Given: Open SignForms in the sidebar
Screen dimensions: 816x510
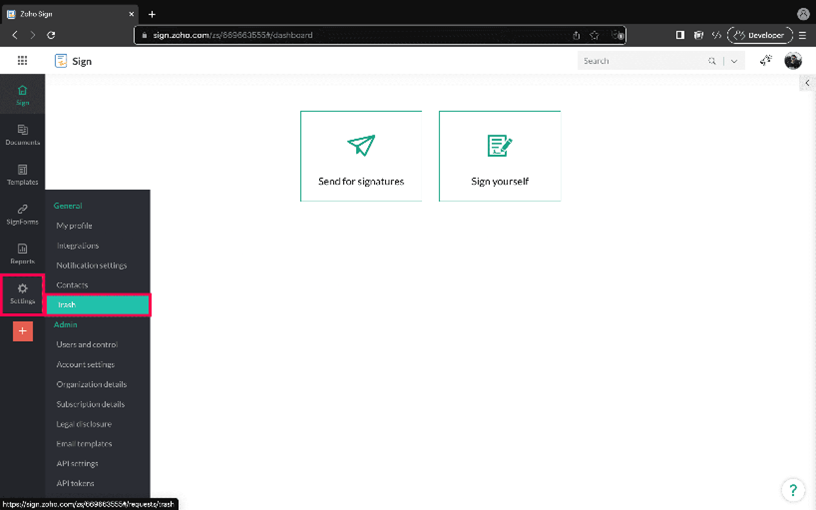Looking at the screenshot, I should click(x=22, y=214).
